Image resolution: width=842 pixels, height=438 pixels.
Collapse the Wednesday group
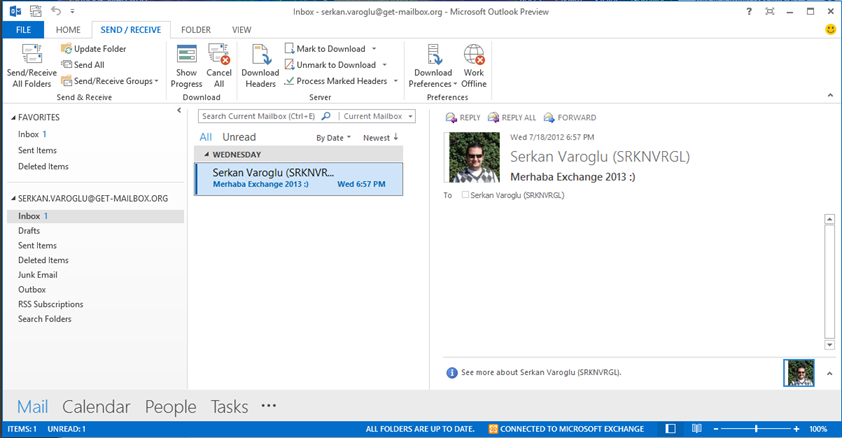pos(206,155)
